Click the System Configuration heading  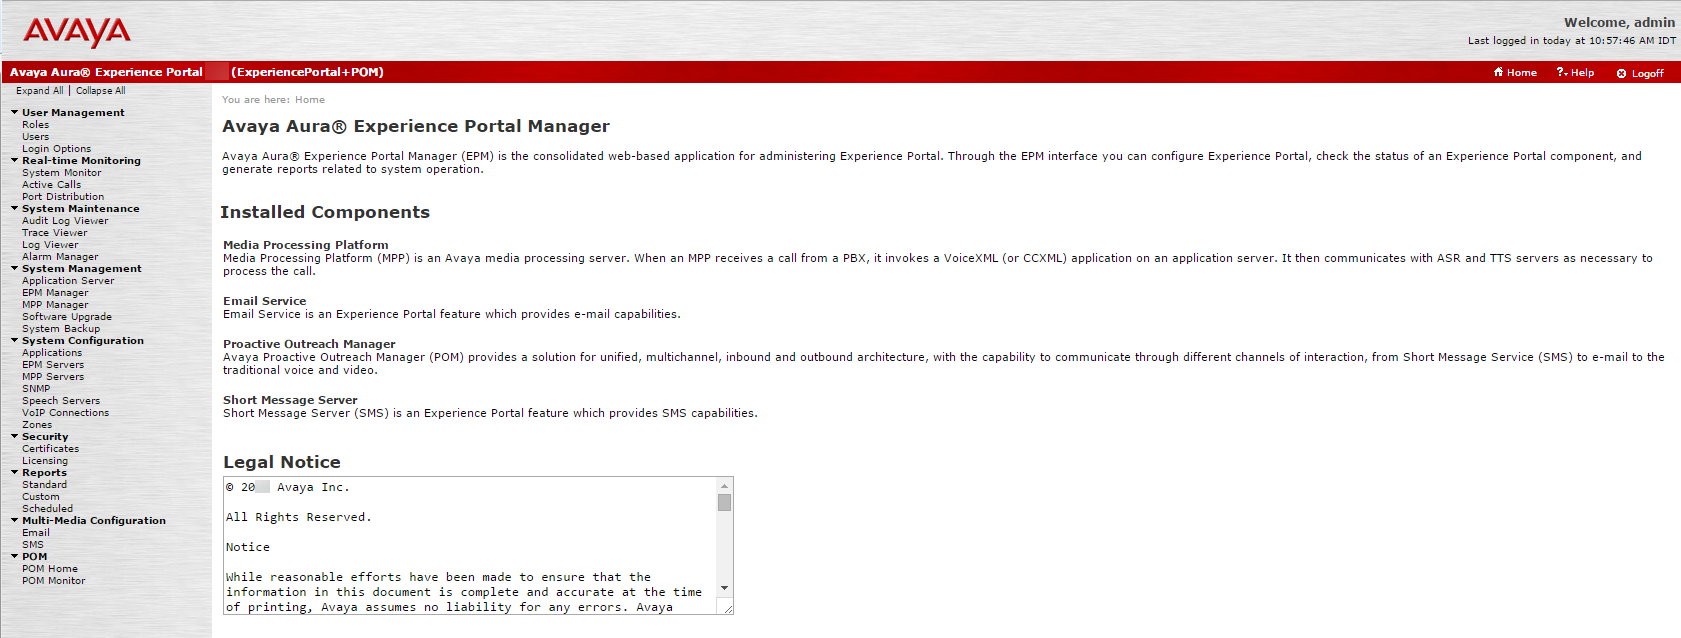83,341
